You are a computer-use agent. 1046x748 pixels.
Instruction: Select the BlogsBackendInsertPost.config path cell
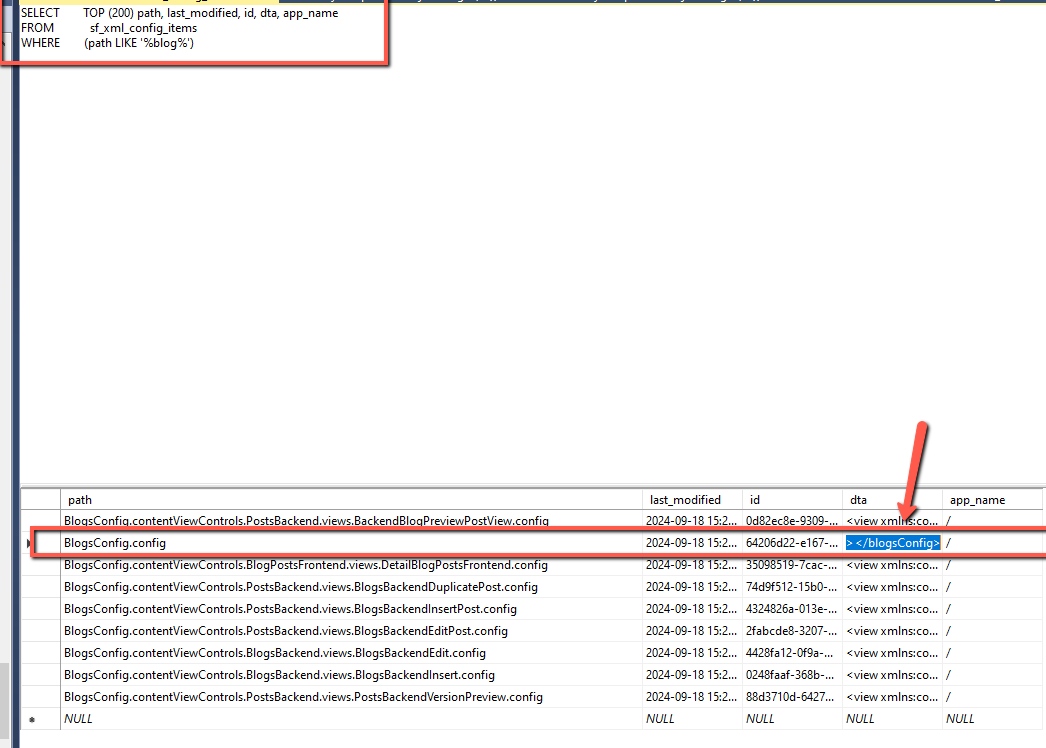coord(351,609)
